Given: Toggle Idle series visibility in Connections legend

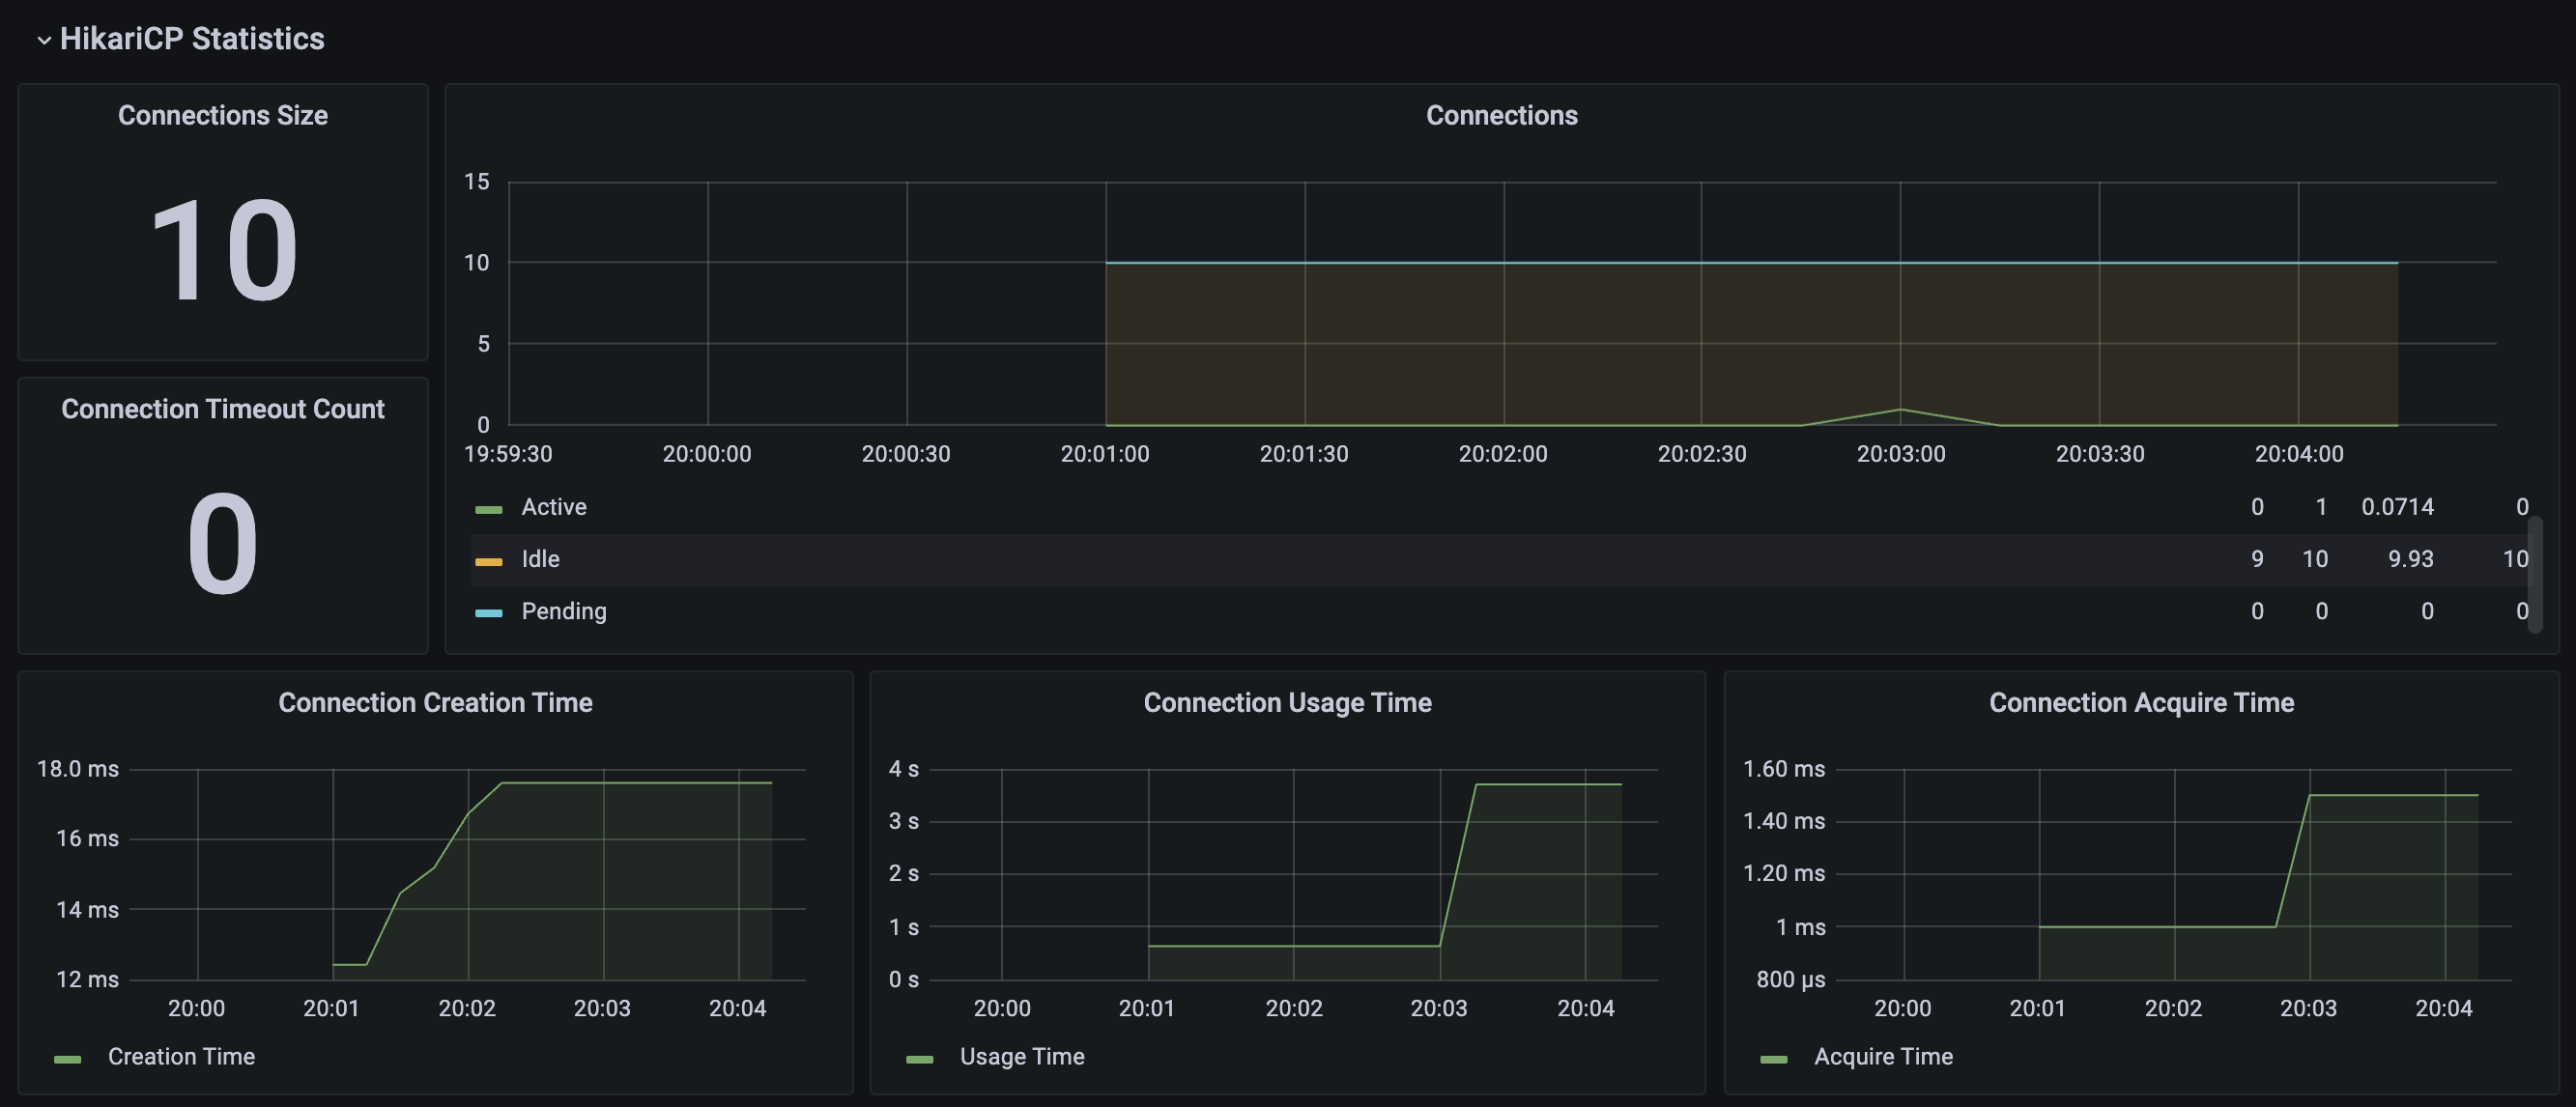Looking at the screenshot, I should [540, 559].
